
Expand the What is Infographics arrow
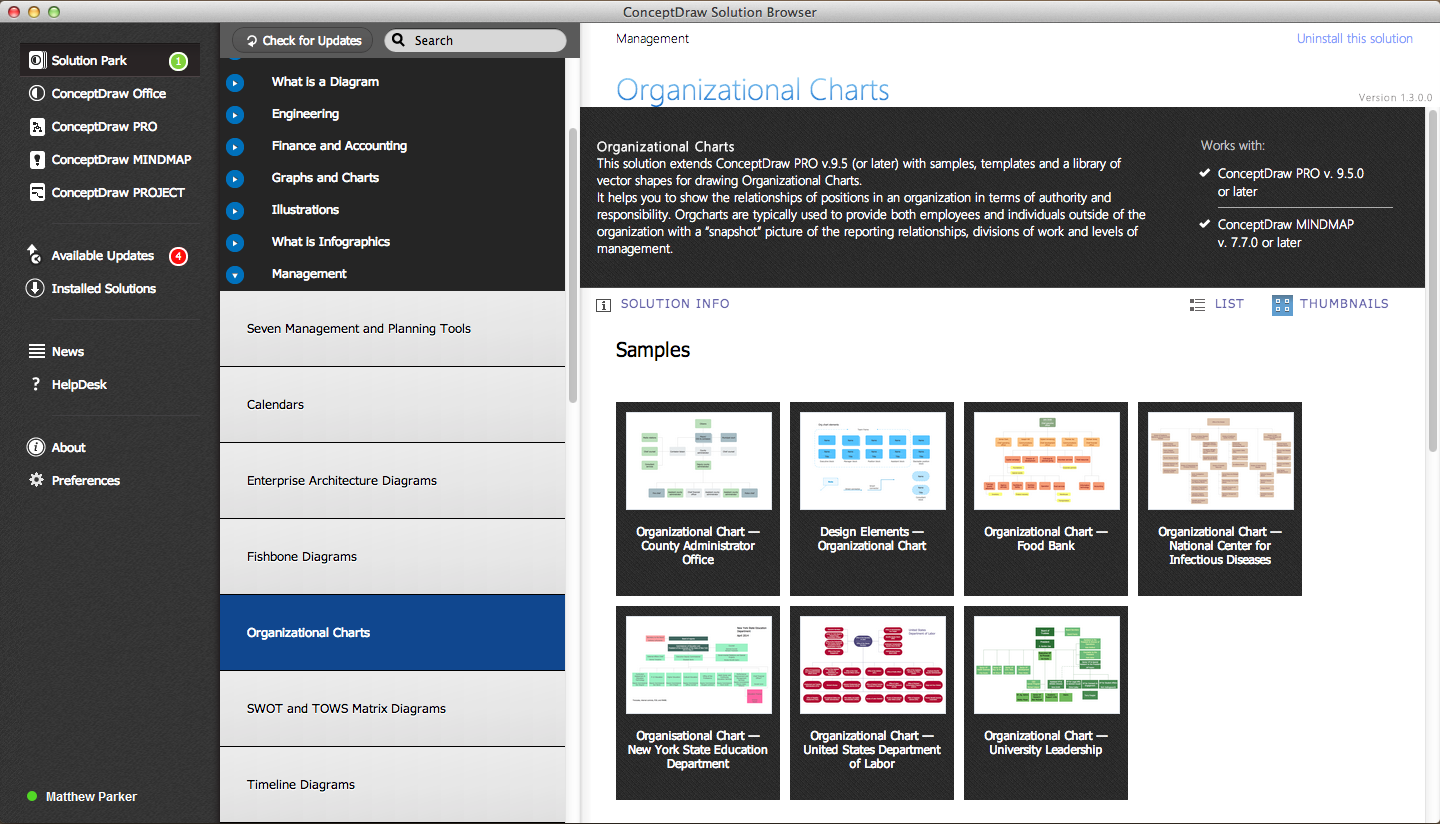point(235,243)
